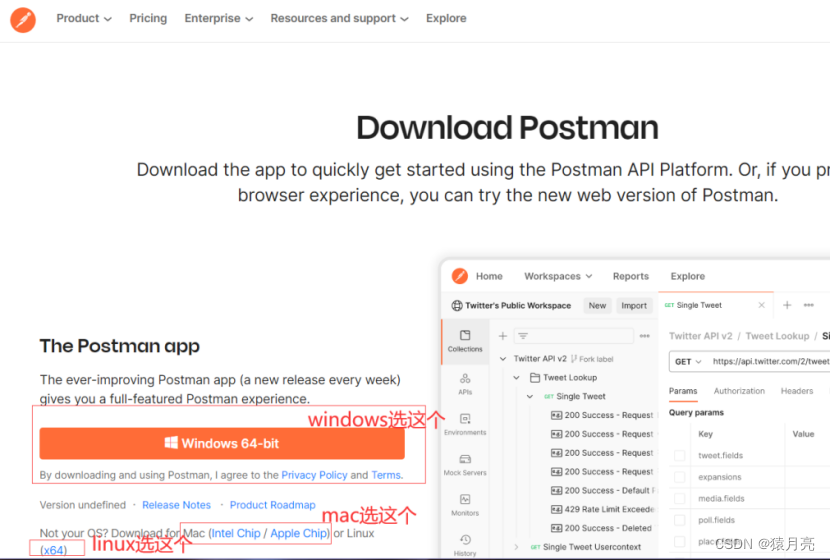Add a new request tab with plus
This screenshot has width=830, height=560.
click(787, 305)
